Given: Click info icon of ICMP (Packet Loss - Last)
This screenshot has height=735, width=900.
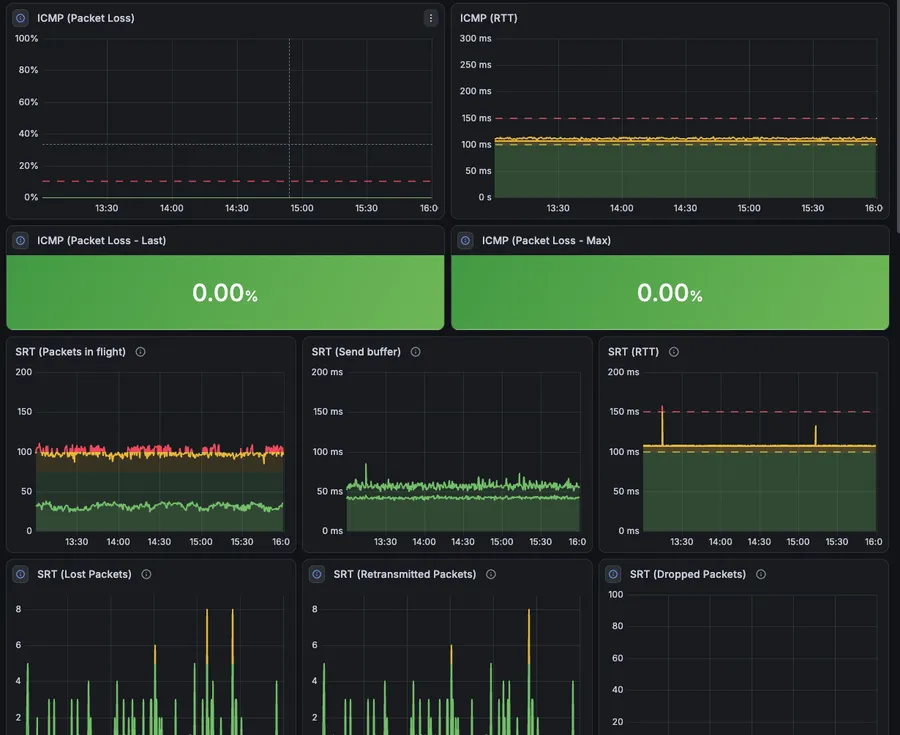Looking at the screenshot, I should tap(21, 240).
